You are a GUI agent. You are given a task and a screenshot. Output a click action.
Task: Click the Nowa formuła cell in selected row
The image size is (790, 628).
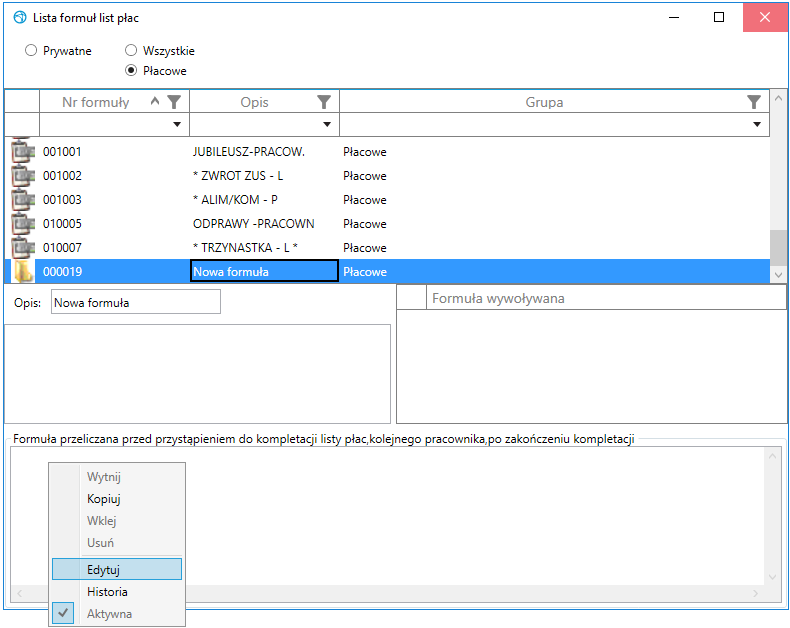pos(264,271)
